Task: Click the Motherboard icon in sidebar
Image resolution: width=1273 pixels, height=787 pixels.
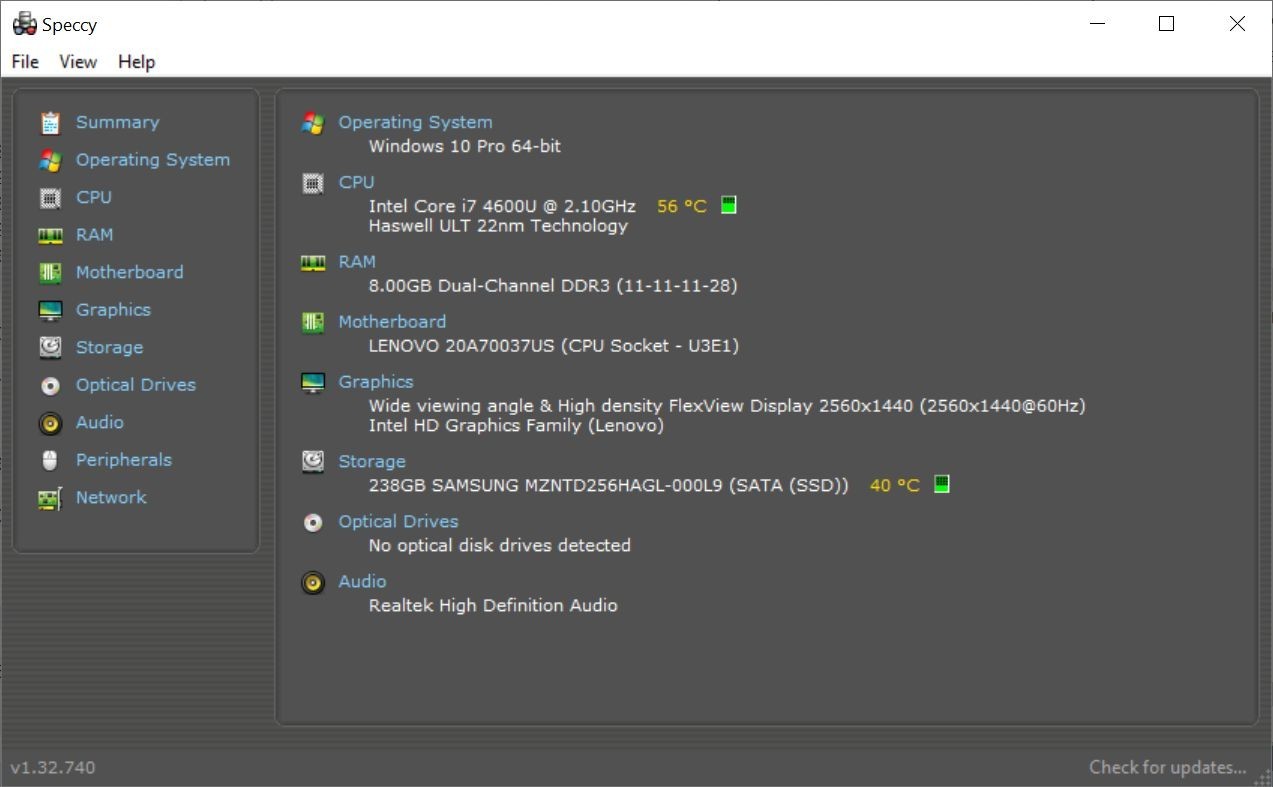Action: coord(50,273)
